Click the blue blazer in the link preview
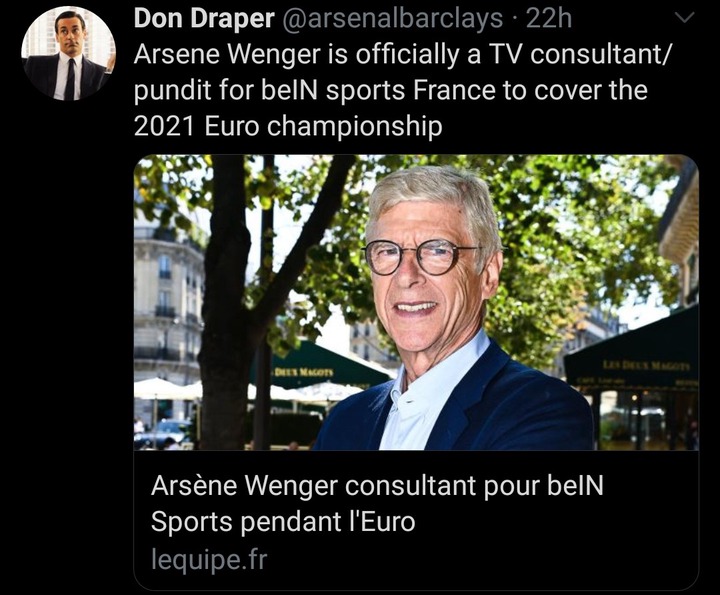This screenshot has height=595, width=720. click(x=505, y=404)
